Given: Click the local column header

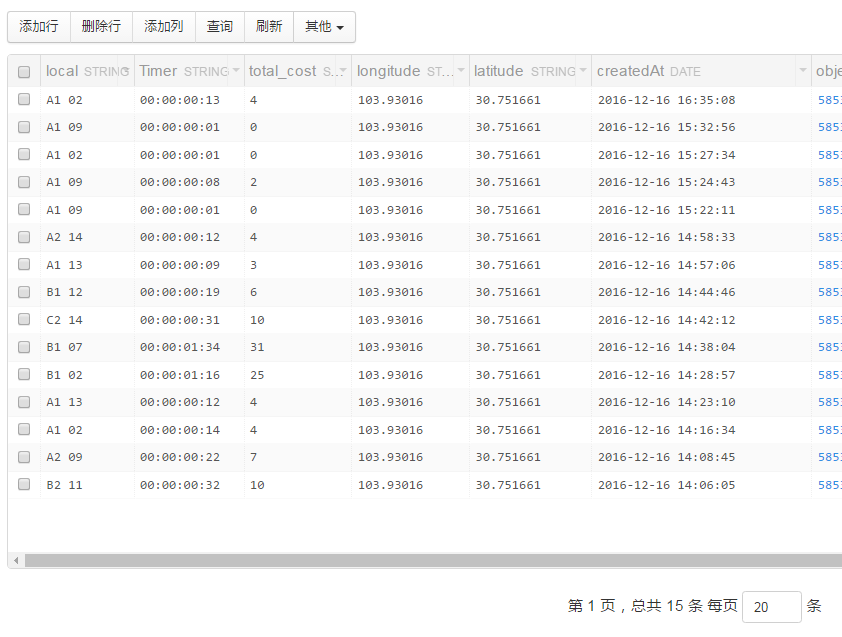Looking at the screenshot, I should (87, 71).
